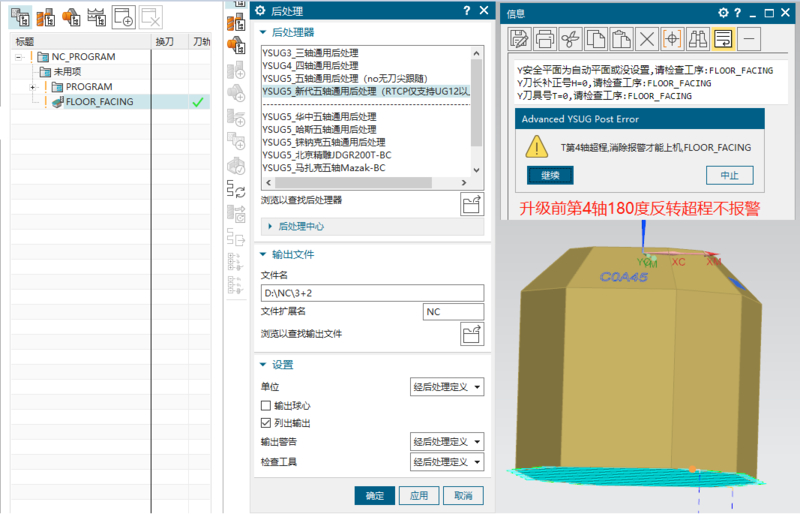Click the add-window icon with plus
This screenshot has height=514, width=800.
tap(124, 17)
